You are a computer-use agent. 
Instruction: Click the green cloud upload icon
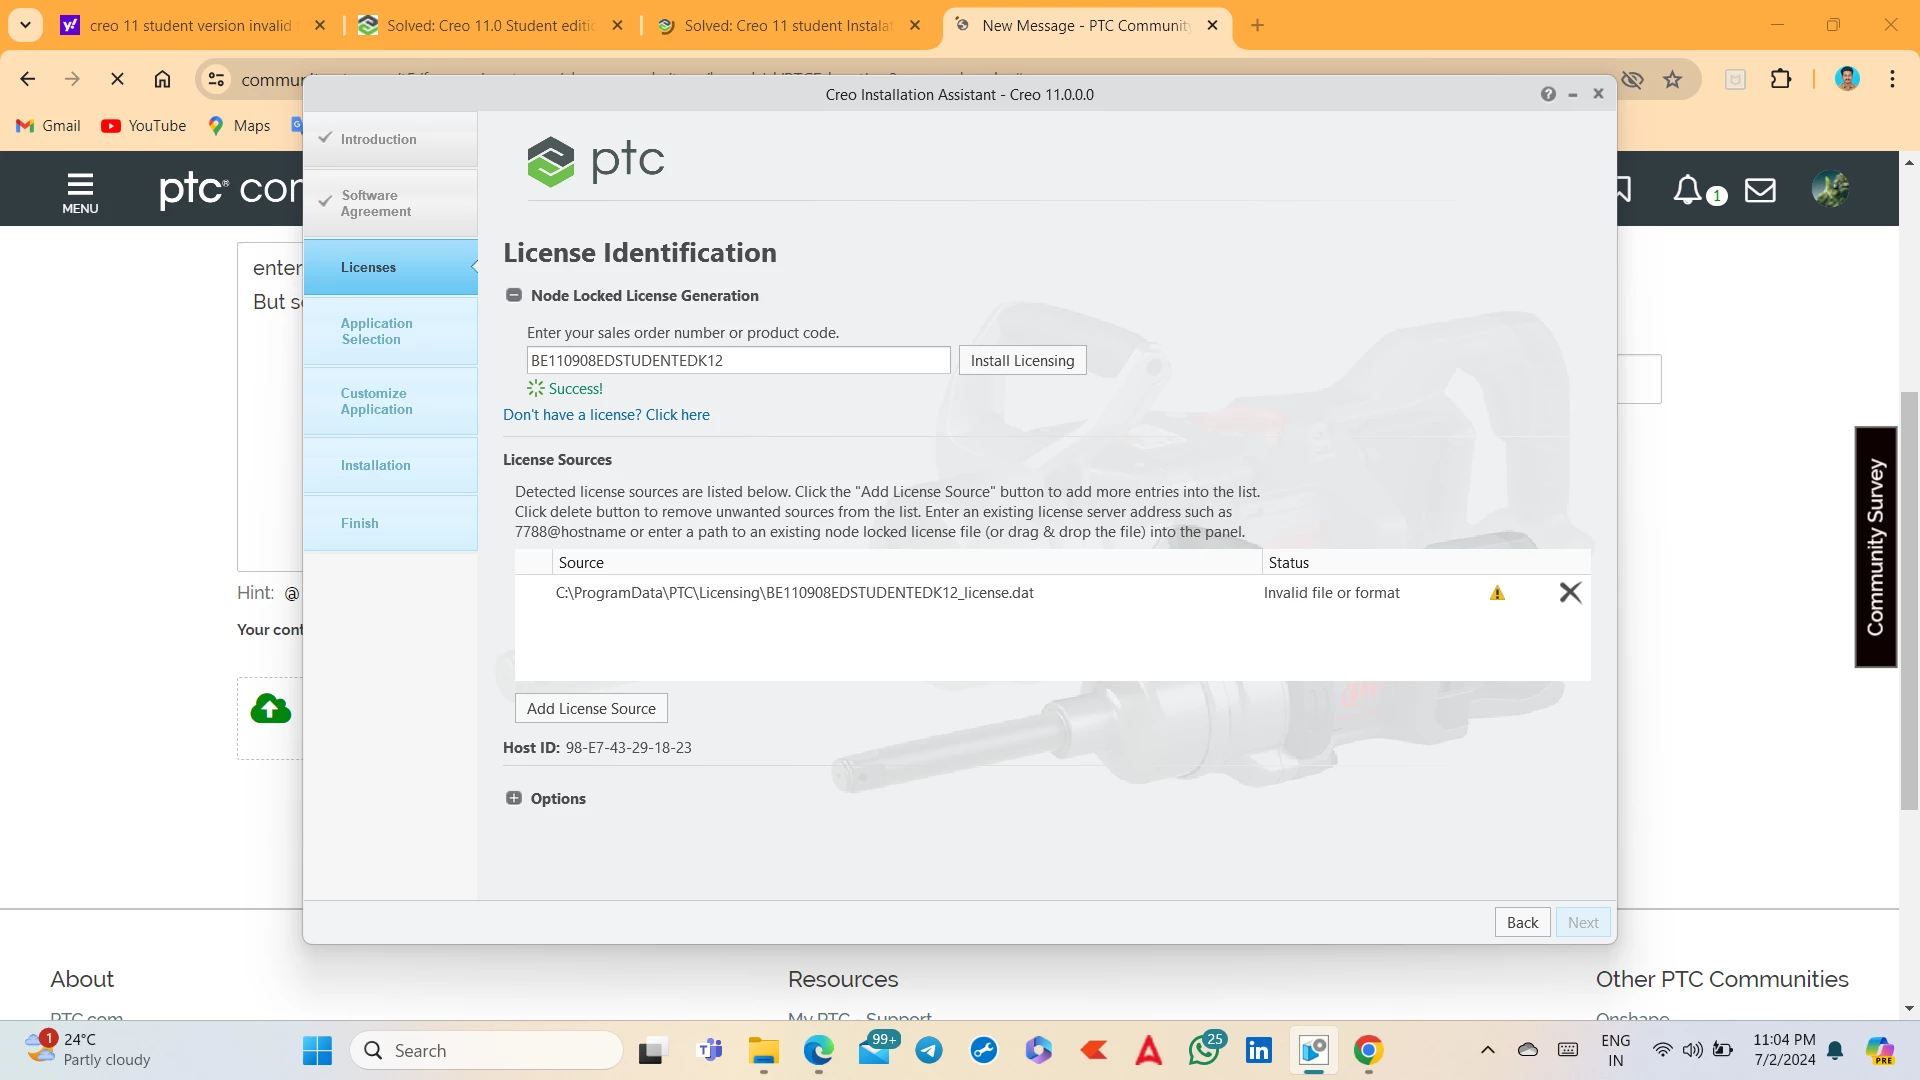click(x=270, y=709)
